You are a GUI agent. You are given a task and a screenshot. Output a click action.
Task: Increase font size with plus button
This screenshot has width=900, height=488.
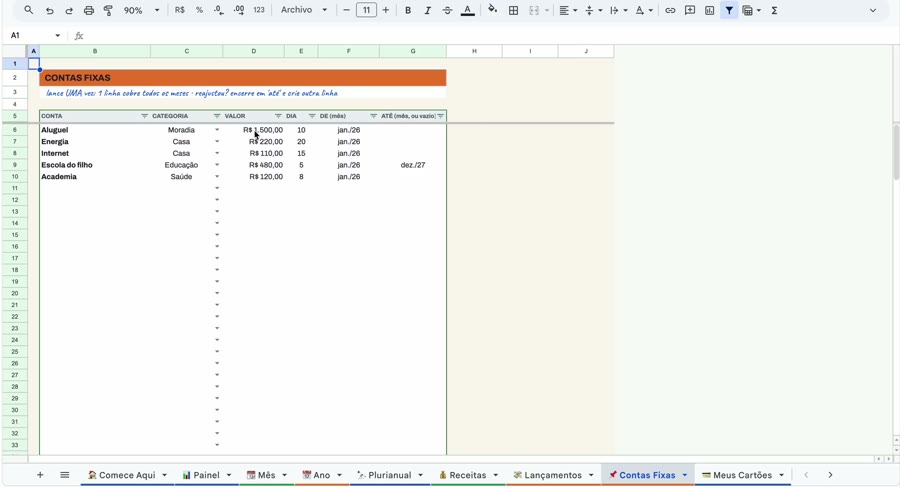(386, 10)
